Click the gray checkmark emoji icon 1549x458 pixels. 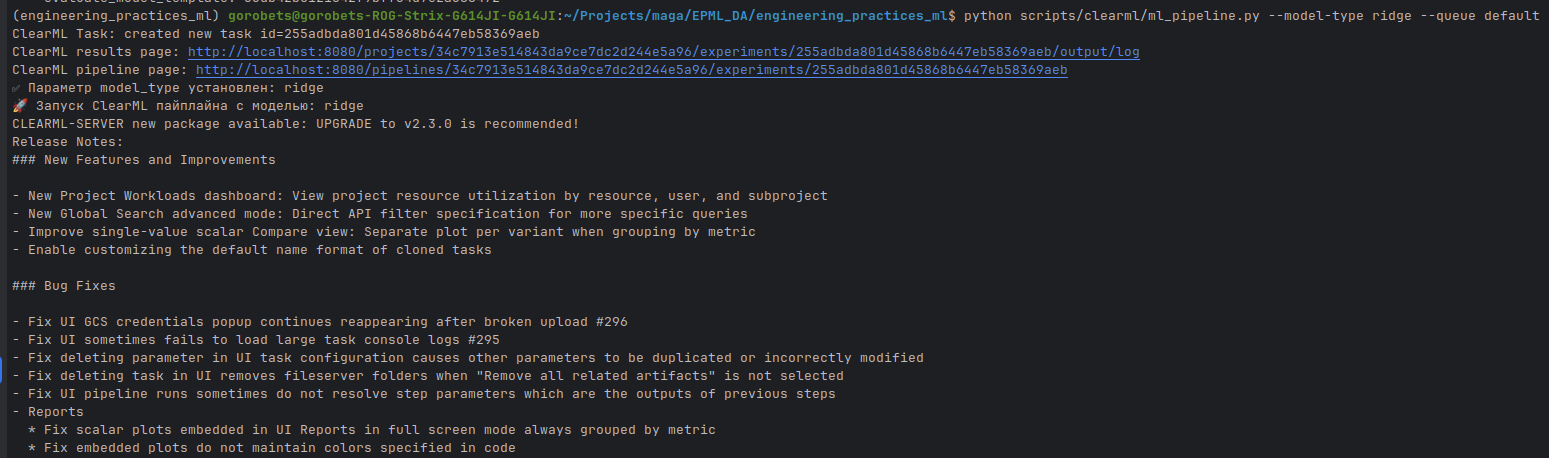point(18,88)
